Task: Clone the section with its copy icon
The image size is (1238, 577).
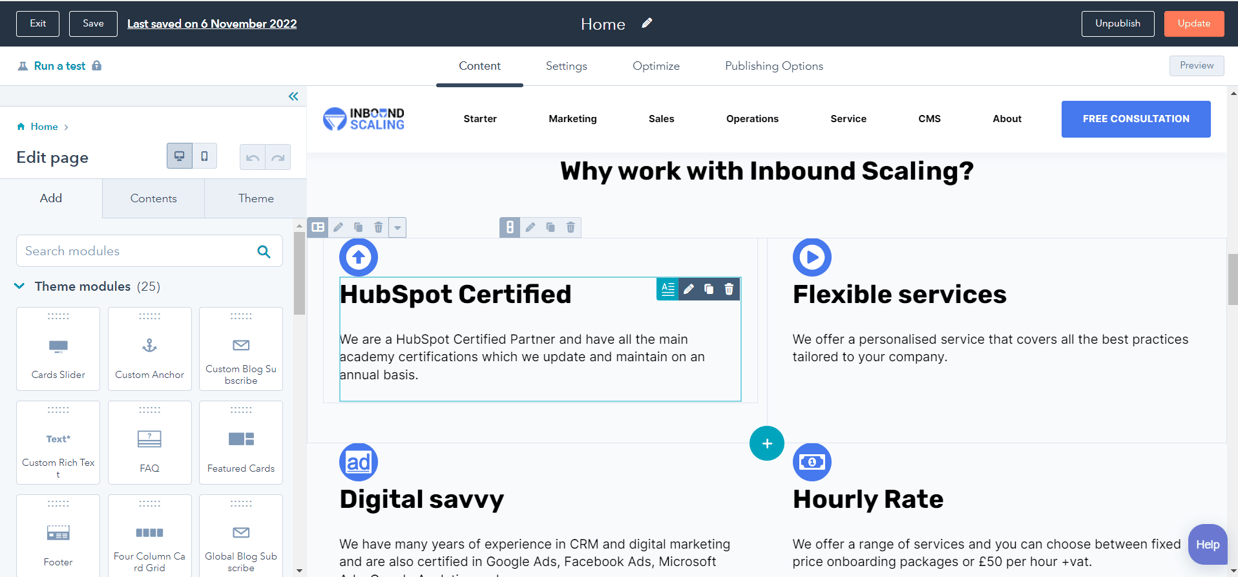Action: click(x=358, y=227)
